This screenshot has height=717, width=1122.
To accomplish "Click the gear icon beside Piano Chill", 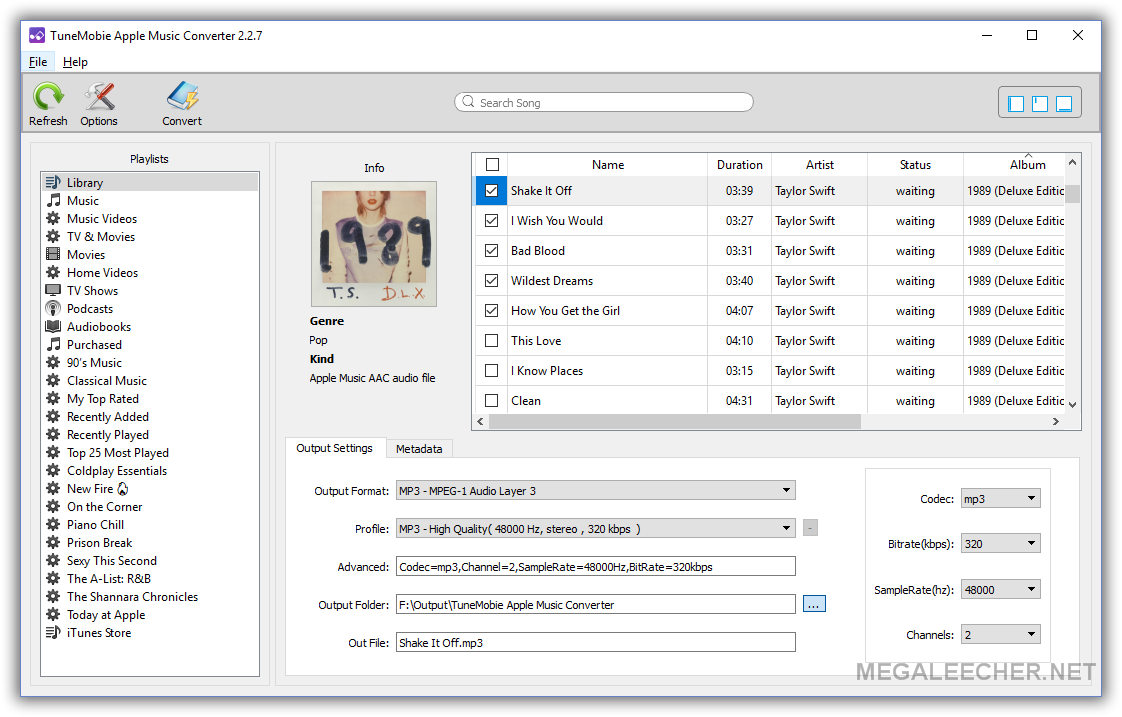I will coord(53,525).
